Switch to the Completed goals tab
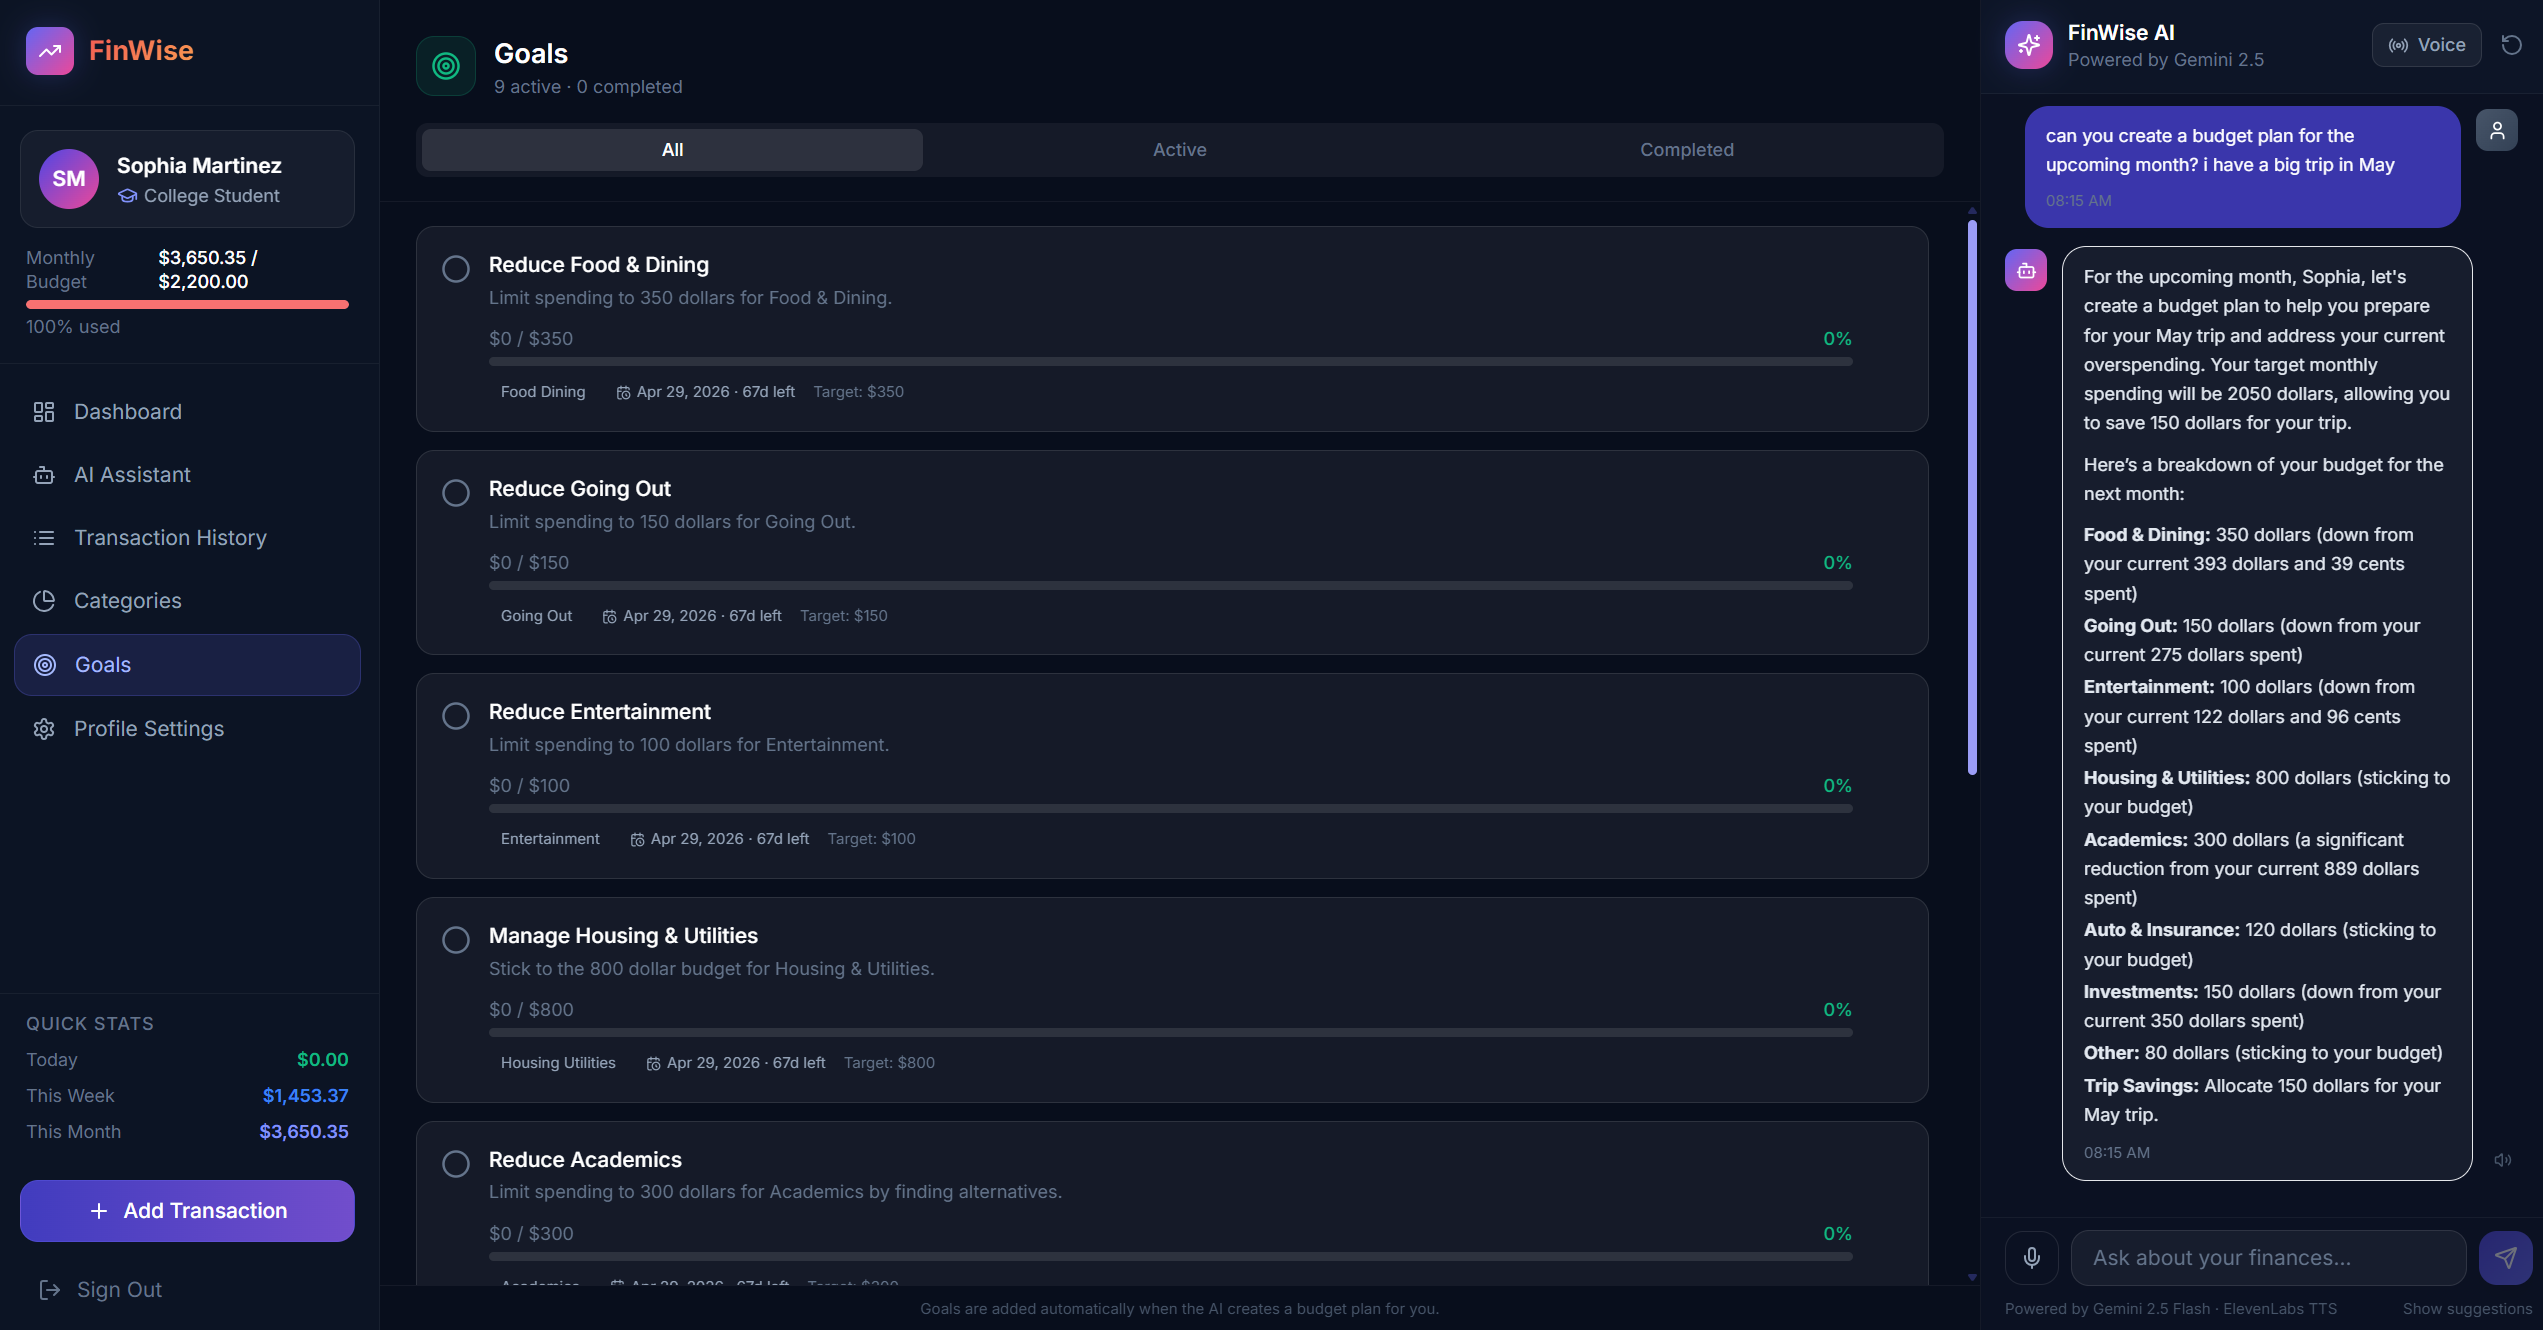The width and height of the screenshot is (2543, 1330). [x=1686, y=150]
